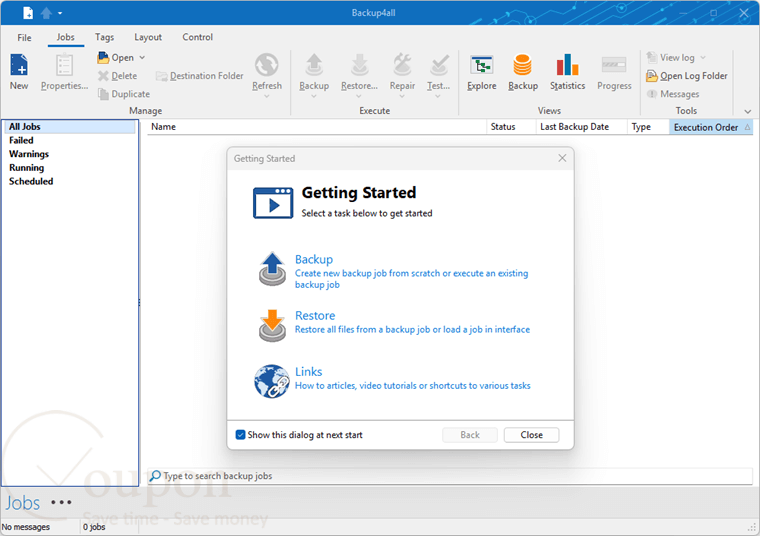The image size is (760, 536).
Task: Click the Restore link in Getting Started
Action: 315,315
